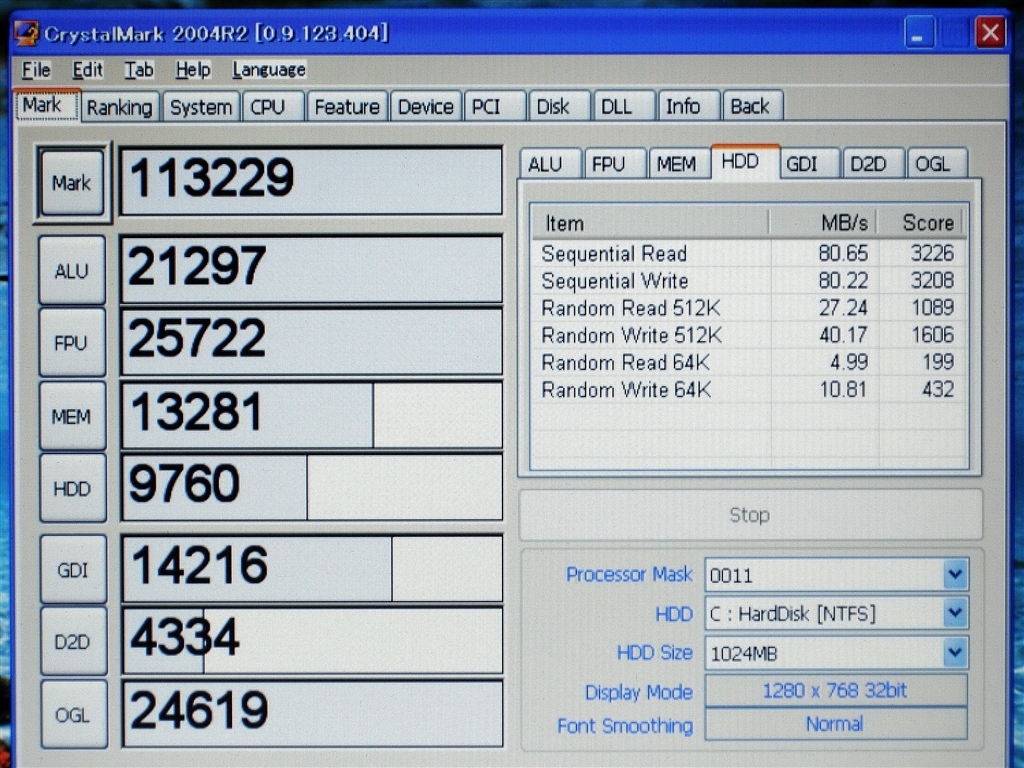Show D2D results detail tab
The height and width of the screenshot is (768, 1024).
[x=873, y=163]
